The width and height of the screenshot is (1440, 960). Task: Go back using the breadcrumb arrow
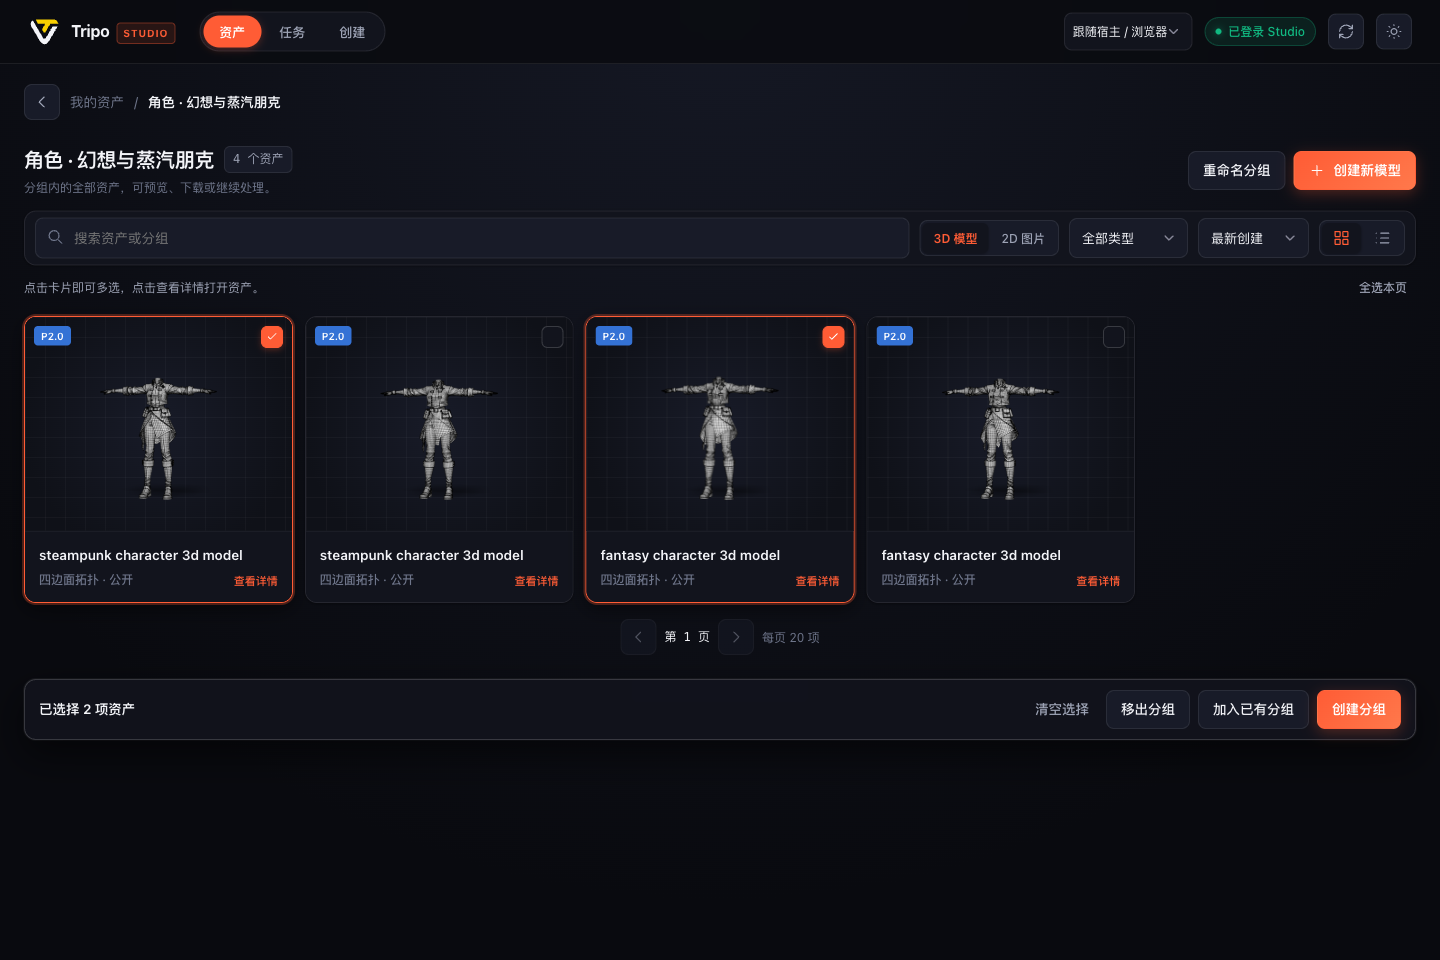[x=42, y=102]
